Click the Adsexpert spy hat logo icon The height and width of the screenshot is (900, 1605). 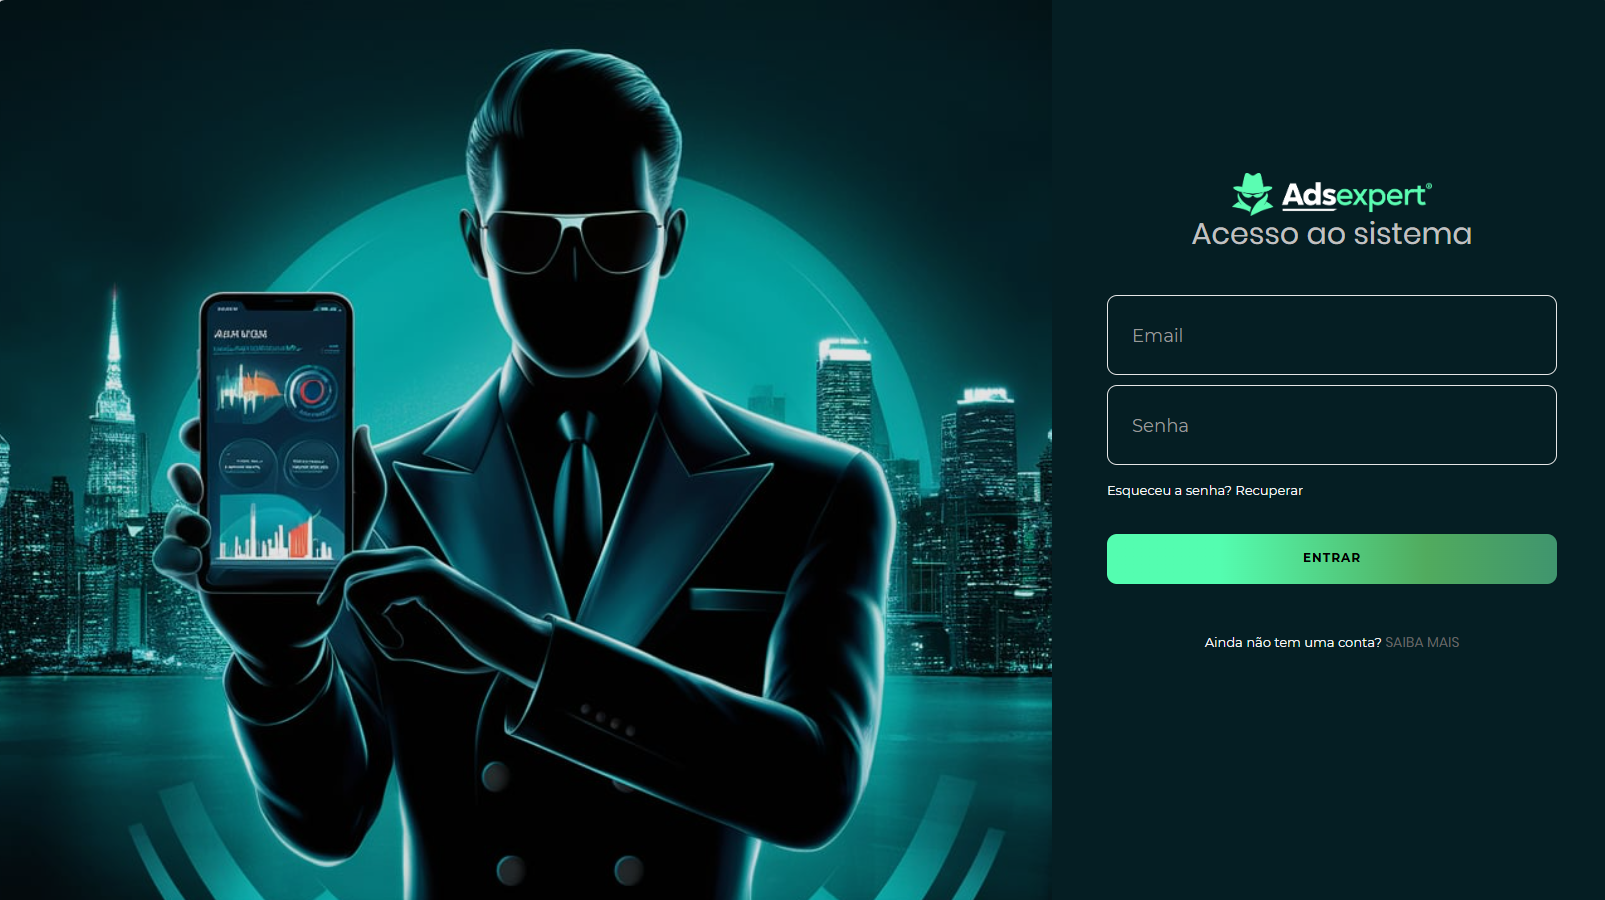(x=1252, y=194)
